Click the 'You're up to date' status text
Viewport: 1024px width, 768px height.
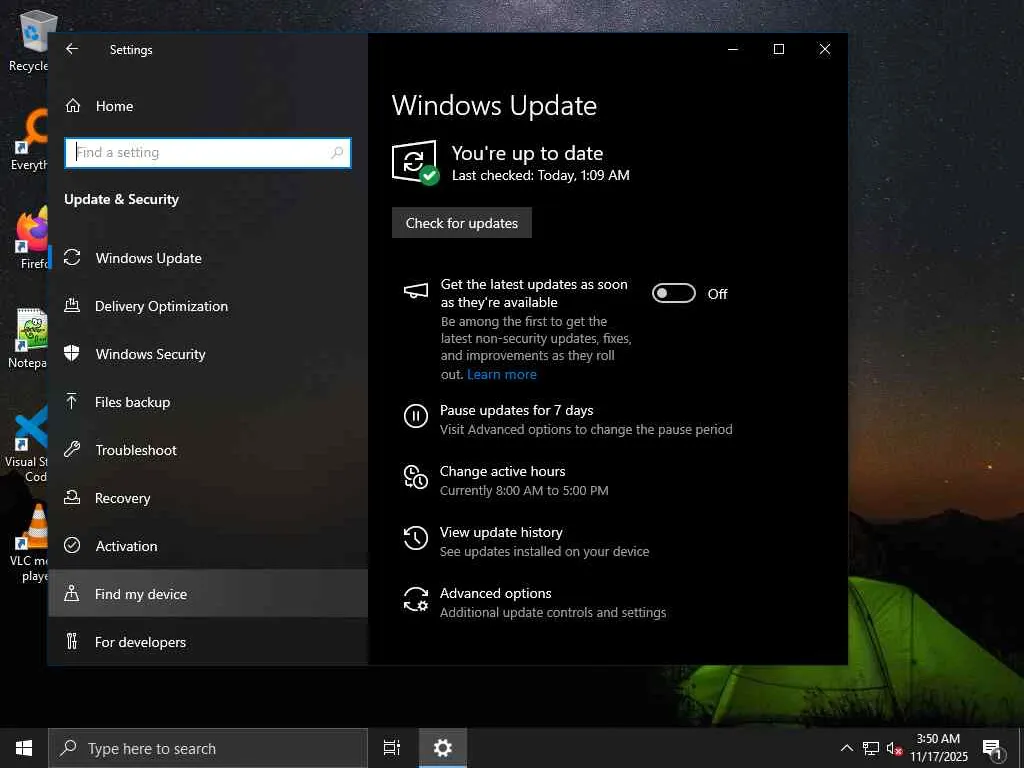pos(527,153)
